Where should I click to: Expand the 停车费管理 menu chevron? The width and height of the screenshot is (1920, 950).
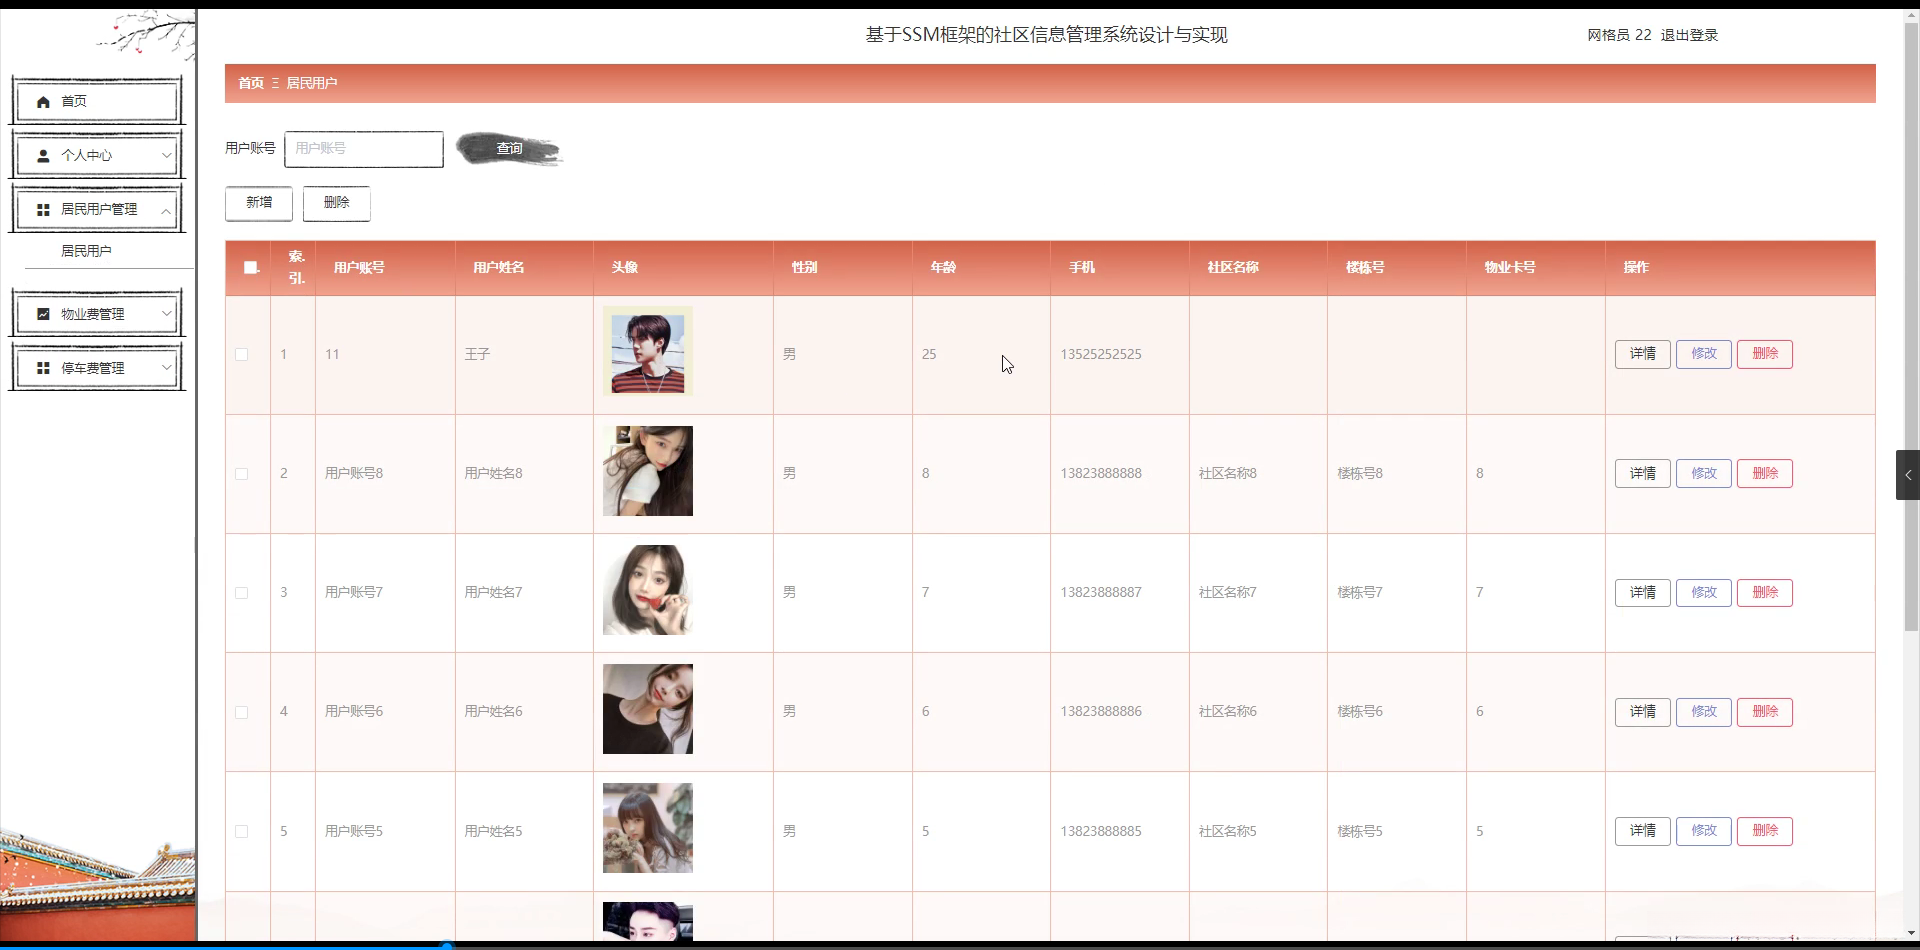pos(166,368)
